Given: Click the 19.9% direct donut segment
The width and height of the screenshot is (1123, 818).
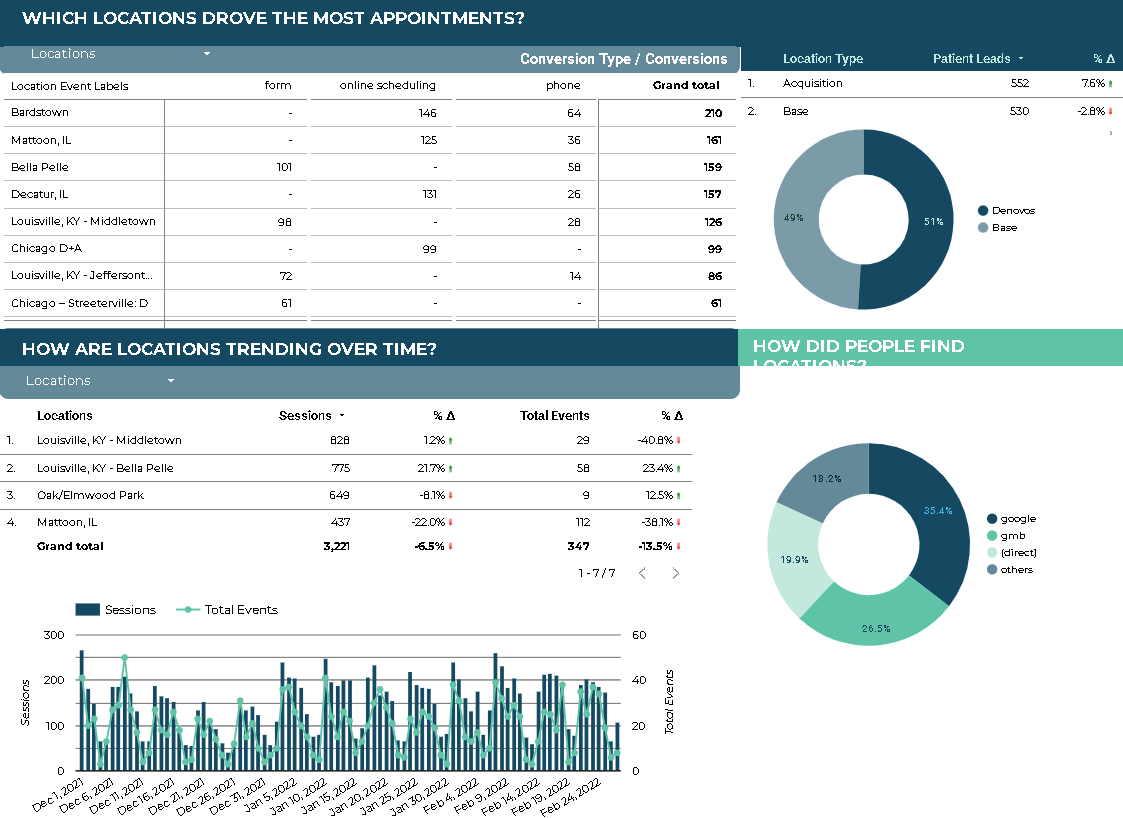Looking at the screenshot, I should coord(795,559).
